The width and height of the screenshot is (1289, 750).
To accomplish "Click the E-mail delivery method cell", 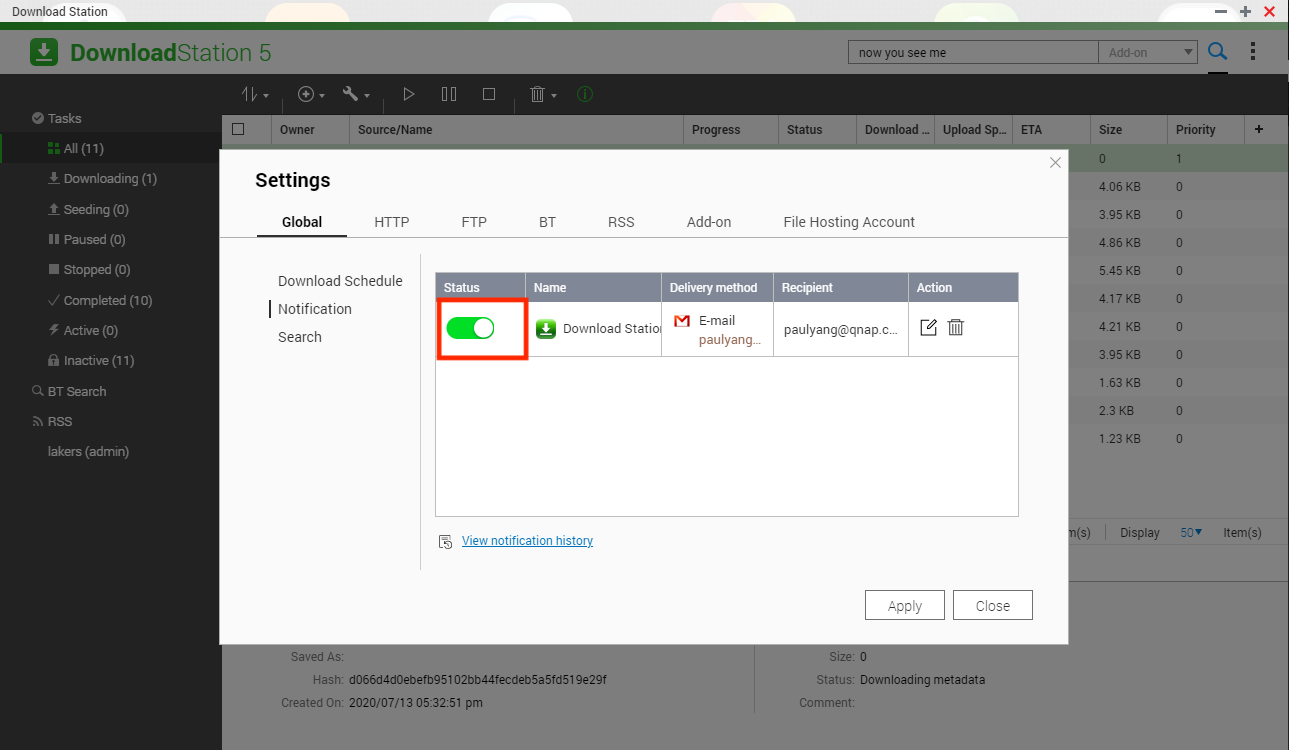I will (717, 329).
